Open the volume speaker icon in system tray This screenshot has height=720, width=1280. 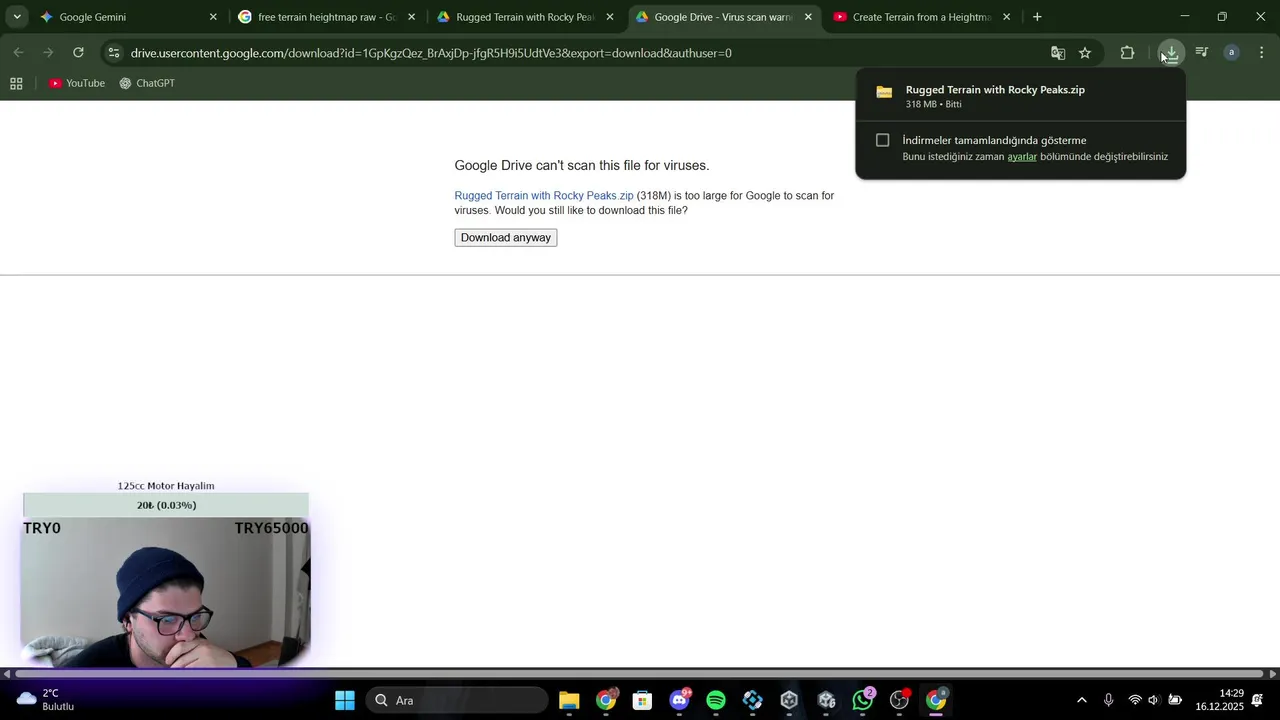(x=1153, y=700)
